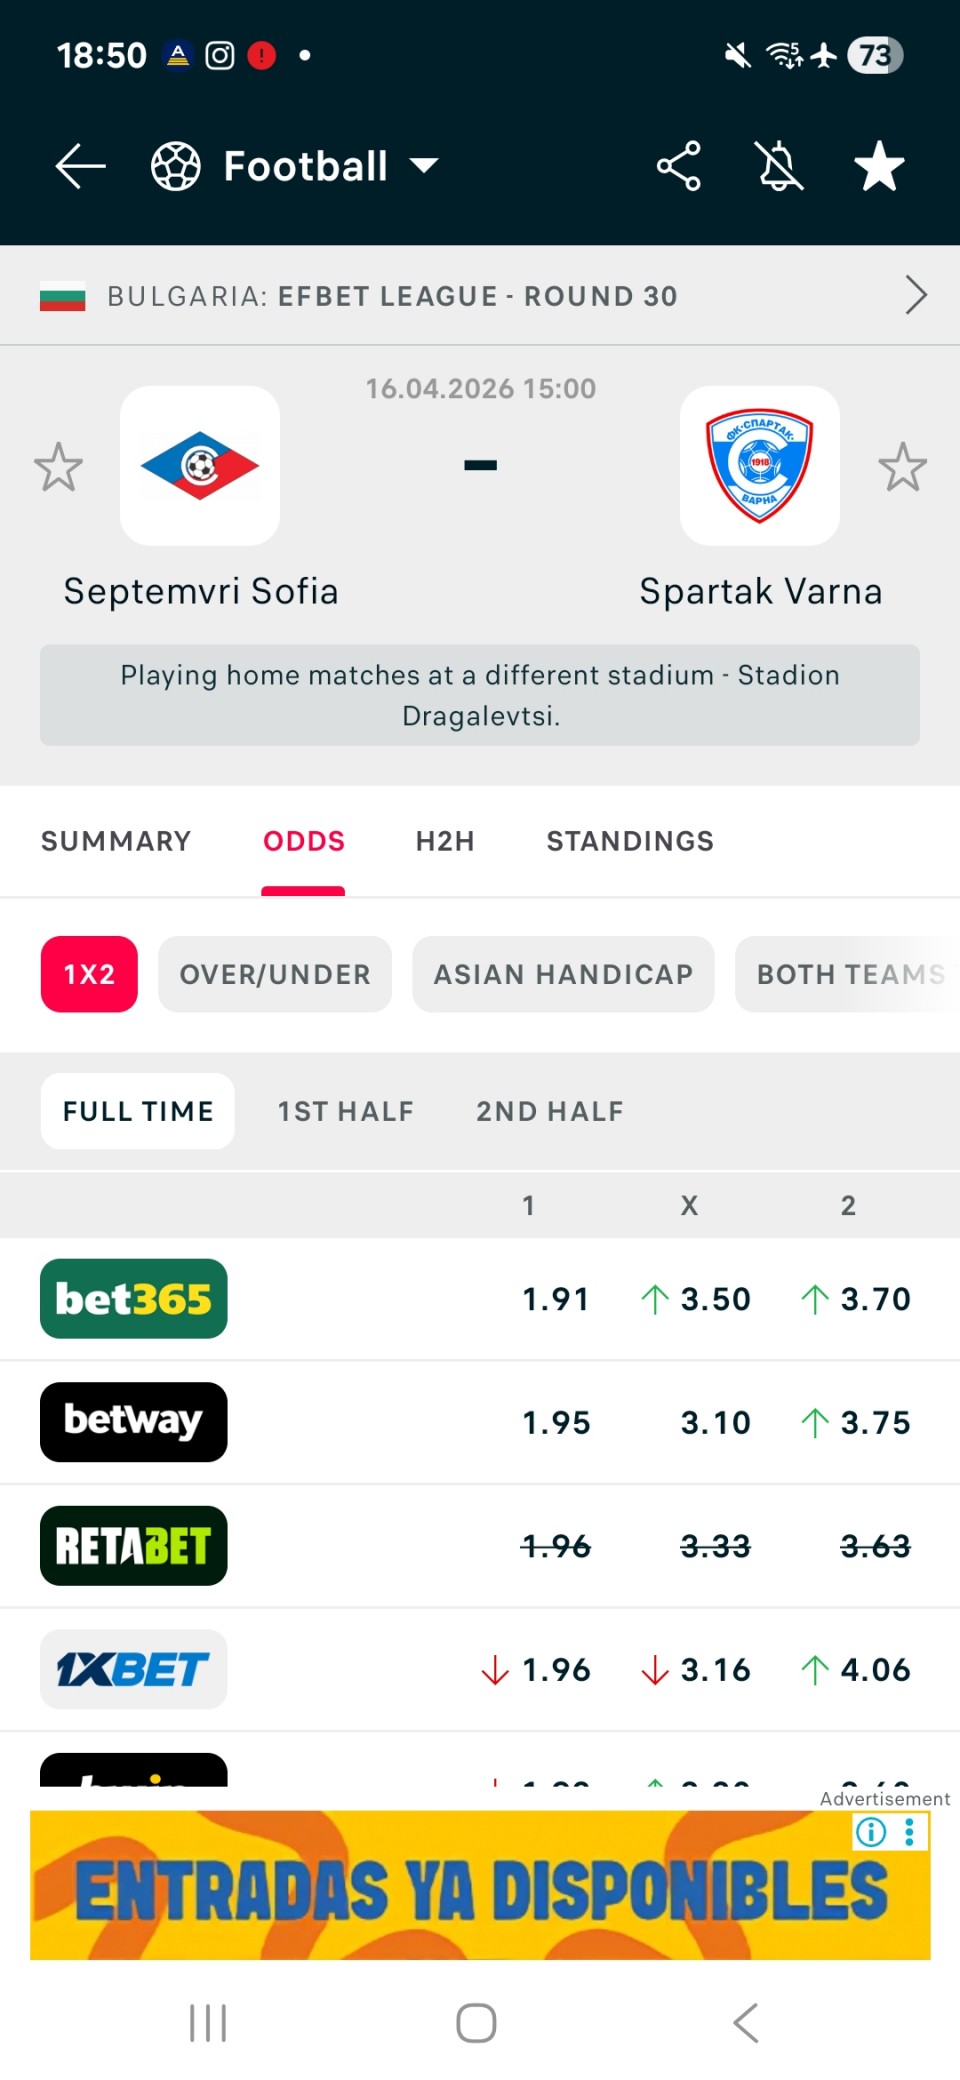
Task: Show 1st Half odds
Action: pyautogui.click(x=345, y=1111)
